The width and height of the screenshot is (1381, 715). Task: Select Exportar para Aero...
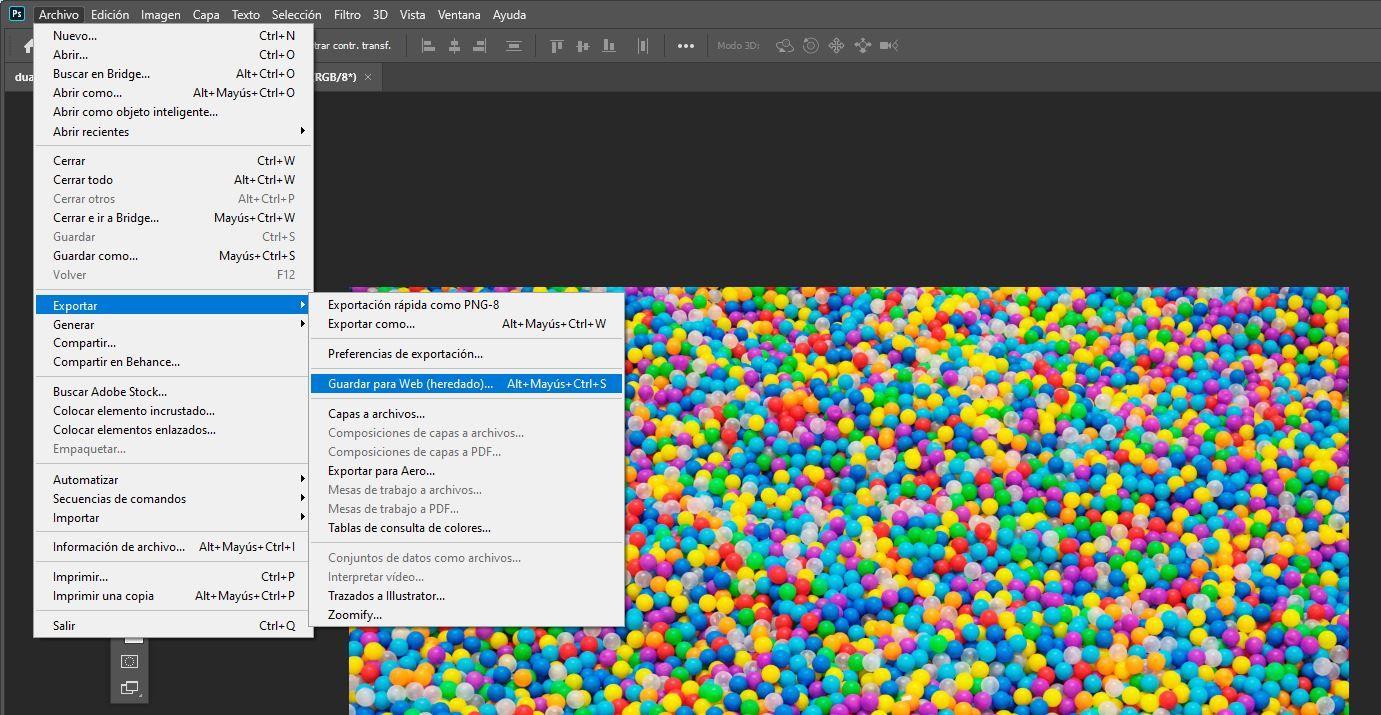pyautogui.click(x=467, y=471)
